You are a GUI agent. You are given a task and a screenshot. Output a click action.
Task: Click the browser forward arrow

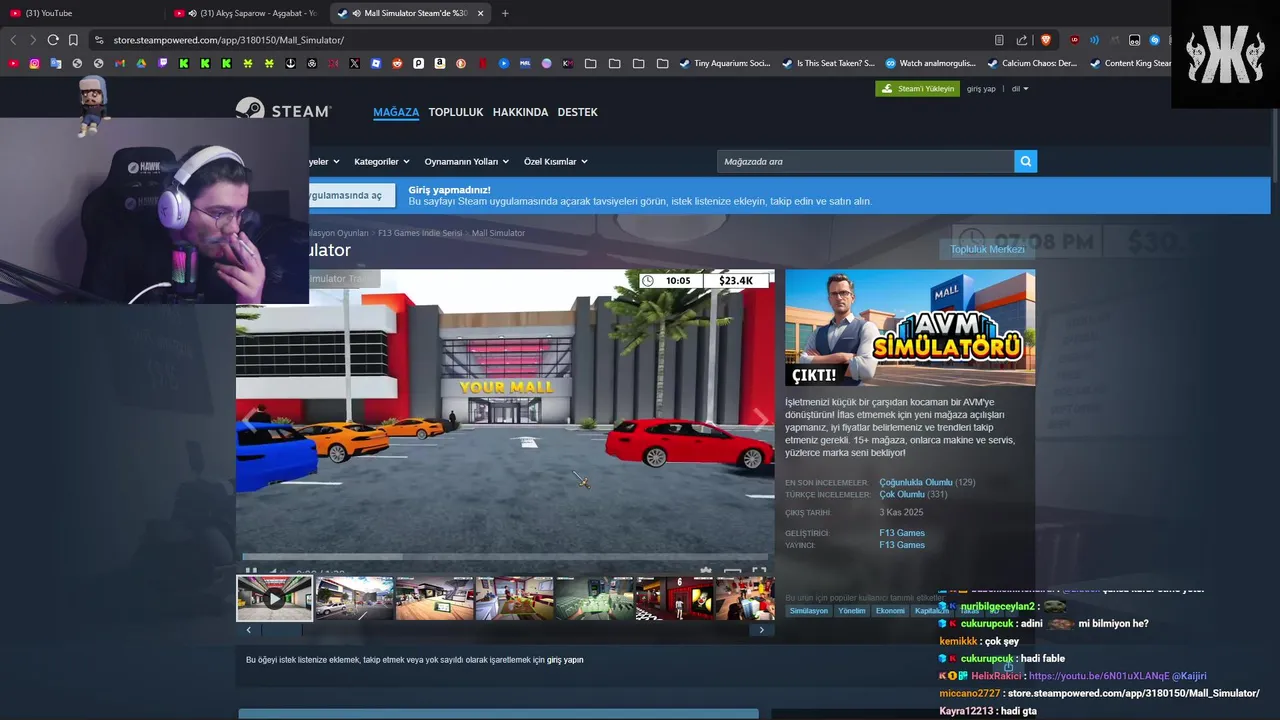pos(33,40)
